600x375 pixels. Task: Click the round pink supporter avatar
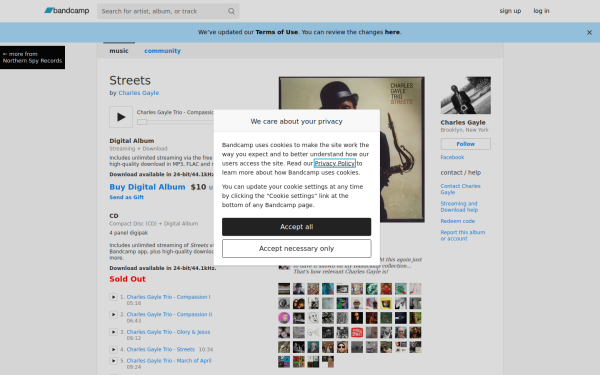pyautogui.click(x=284, y=318)
